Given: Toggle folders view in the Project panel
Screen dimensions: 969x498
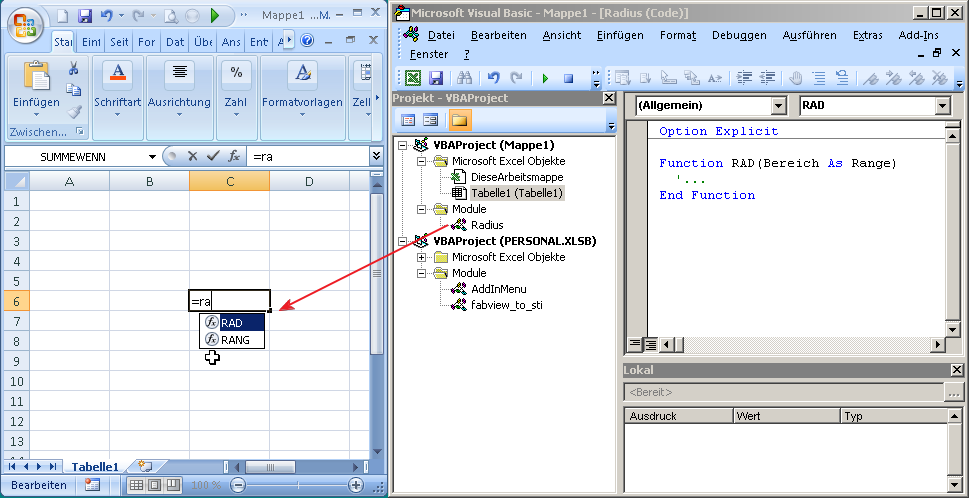Looking at the screenshot, I should click(459, 120).
